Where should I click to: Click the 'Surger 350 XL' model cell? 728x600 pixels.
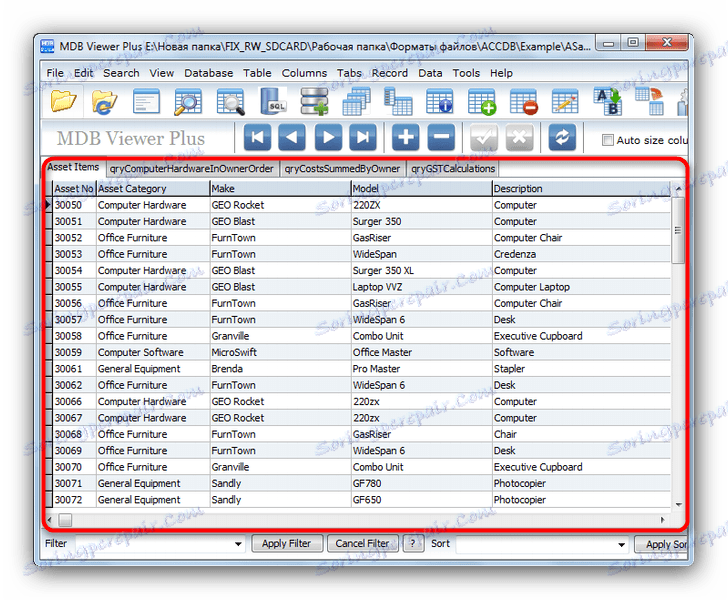(x=422, y=271)
